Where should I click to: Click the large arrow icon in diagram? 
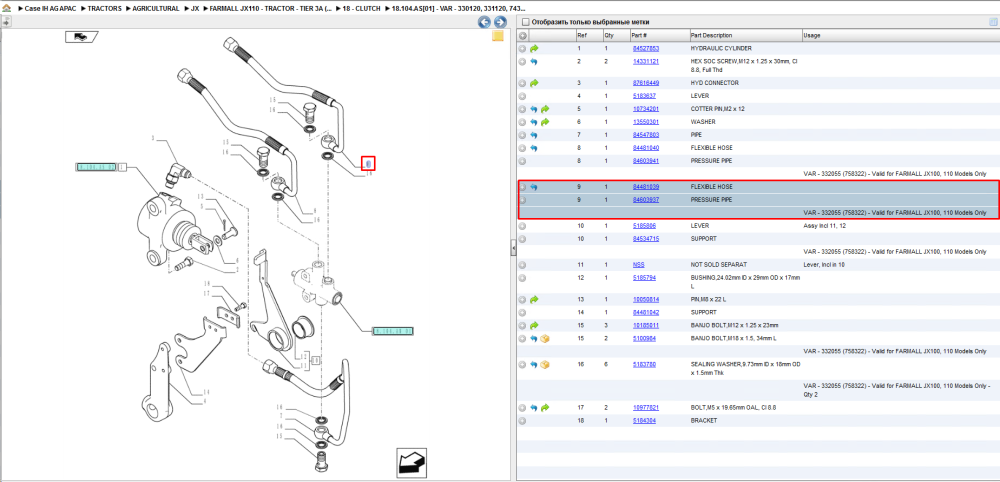pyautogui.click(x=411, y=462)
